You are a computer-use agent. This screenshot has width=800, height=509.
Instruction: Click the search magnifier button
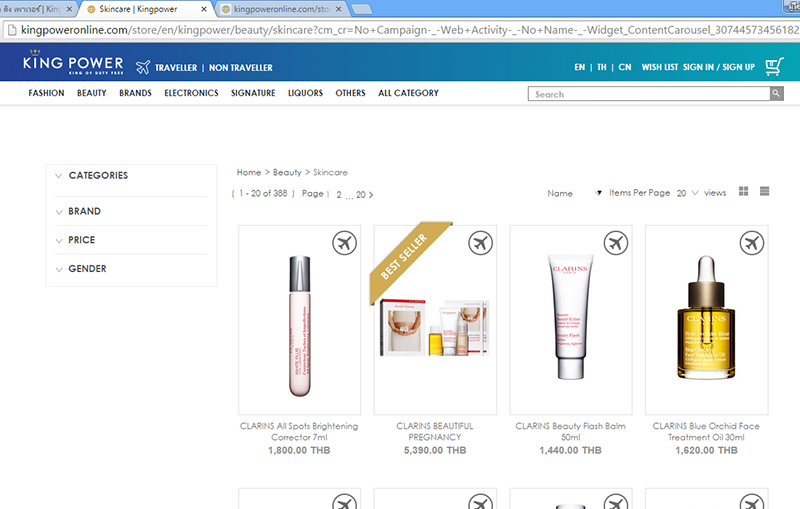pos(776,94)
